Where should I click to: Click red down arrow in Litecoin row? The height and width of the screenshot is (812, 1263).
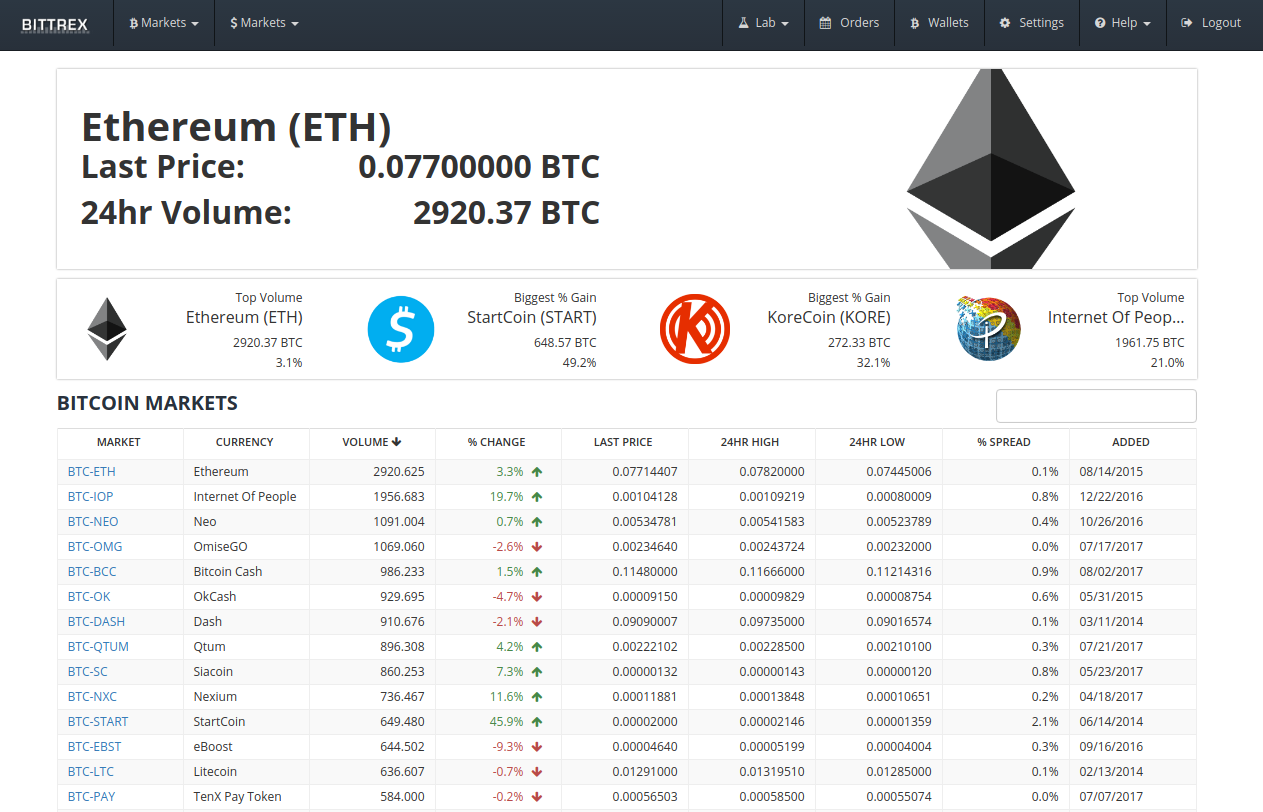(x=537, y=772)
